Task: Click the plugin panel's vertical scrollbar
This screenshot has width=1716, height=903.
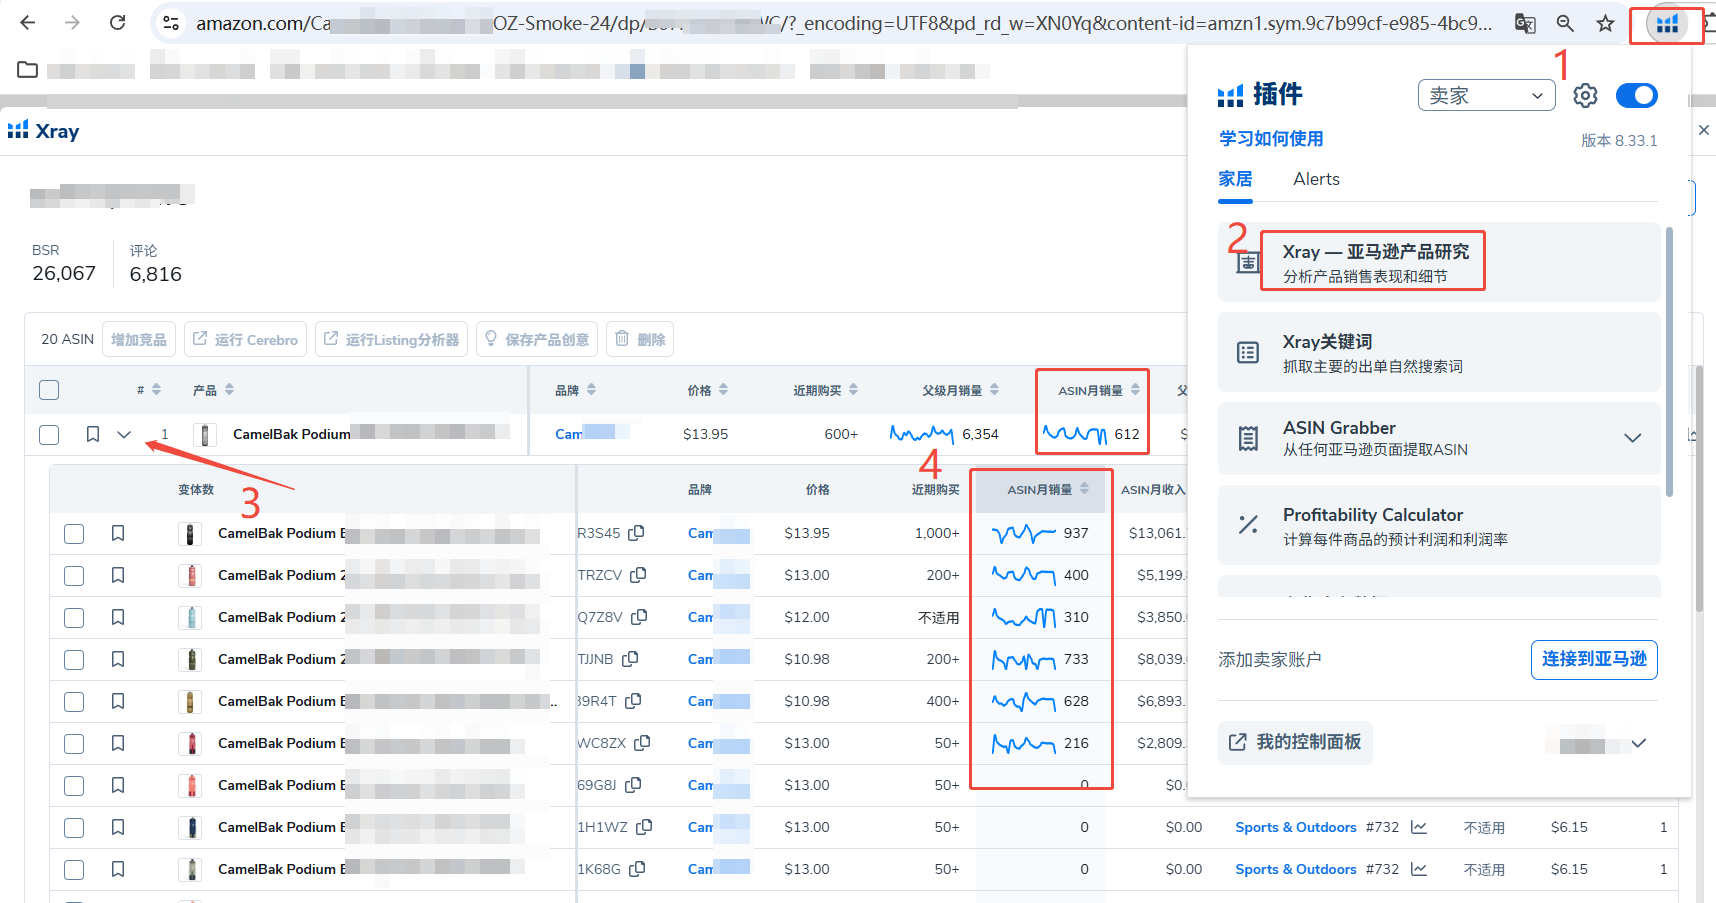Action: [1669, 360]
